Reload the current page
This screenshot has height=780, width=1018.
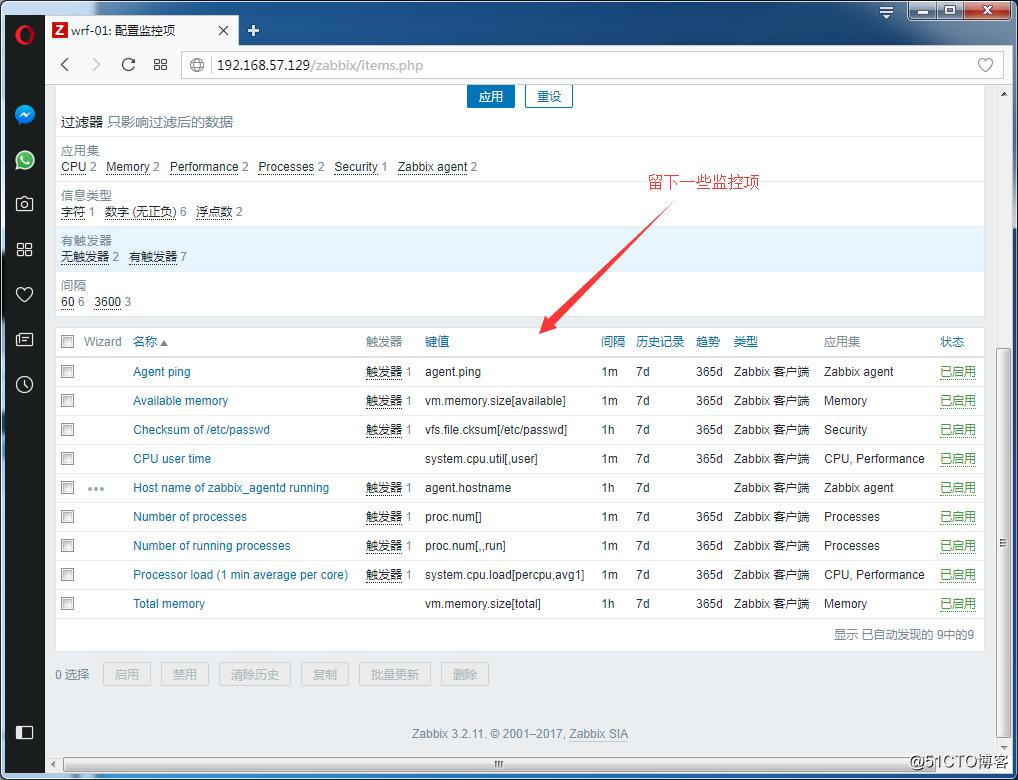click(x=129, y=65)
